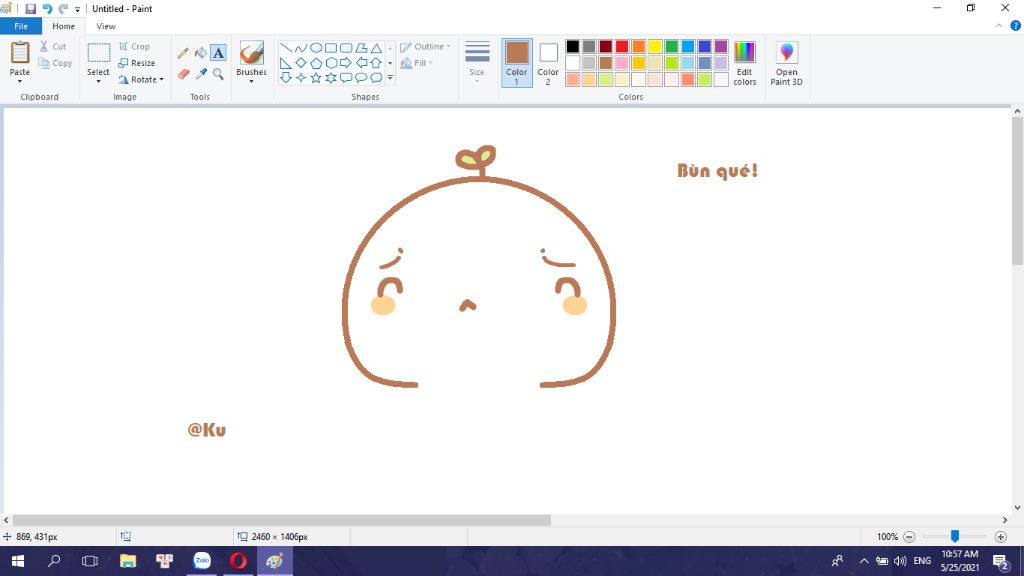
Task: Expand the Shapes gallery more arrow
Action: click(x=391, y=78)
